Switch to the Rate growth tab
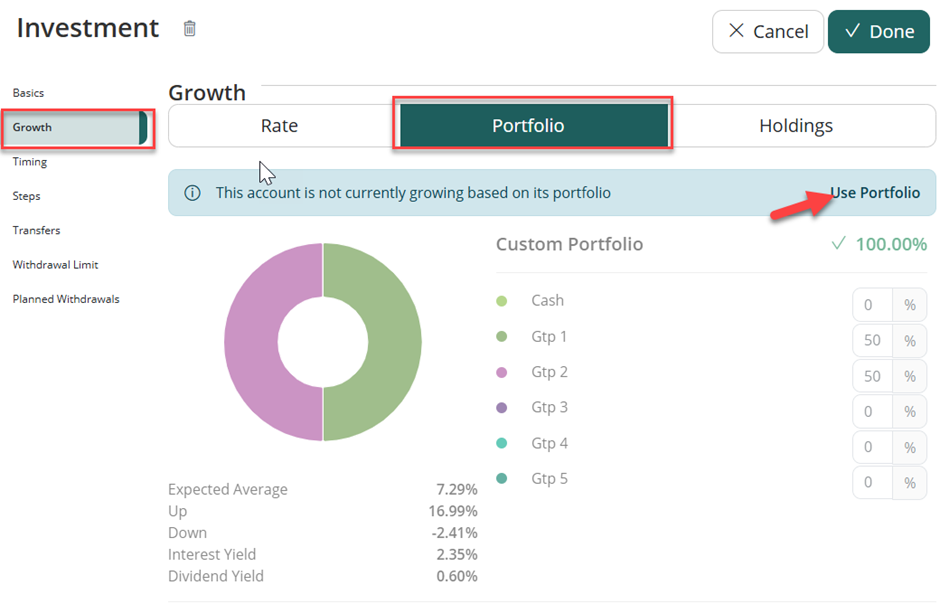The height and width of the screenshot is (604, 940). pyautogui.click(x=279, y=126)
